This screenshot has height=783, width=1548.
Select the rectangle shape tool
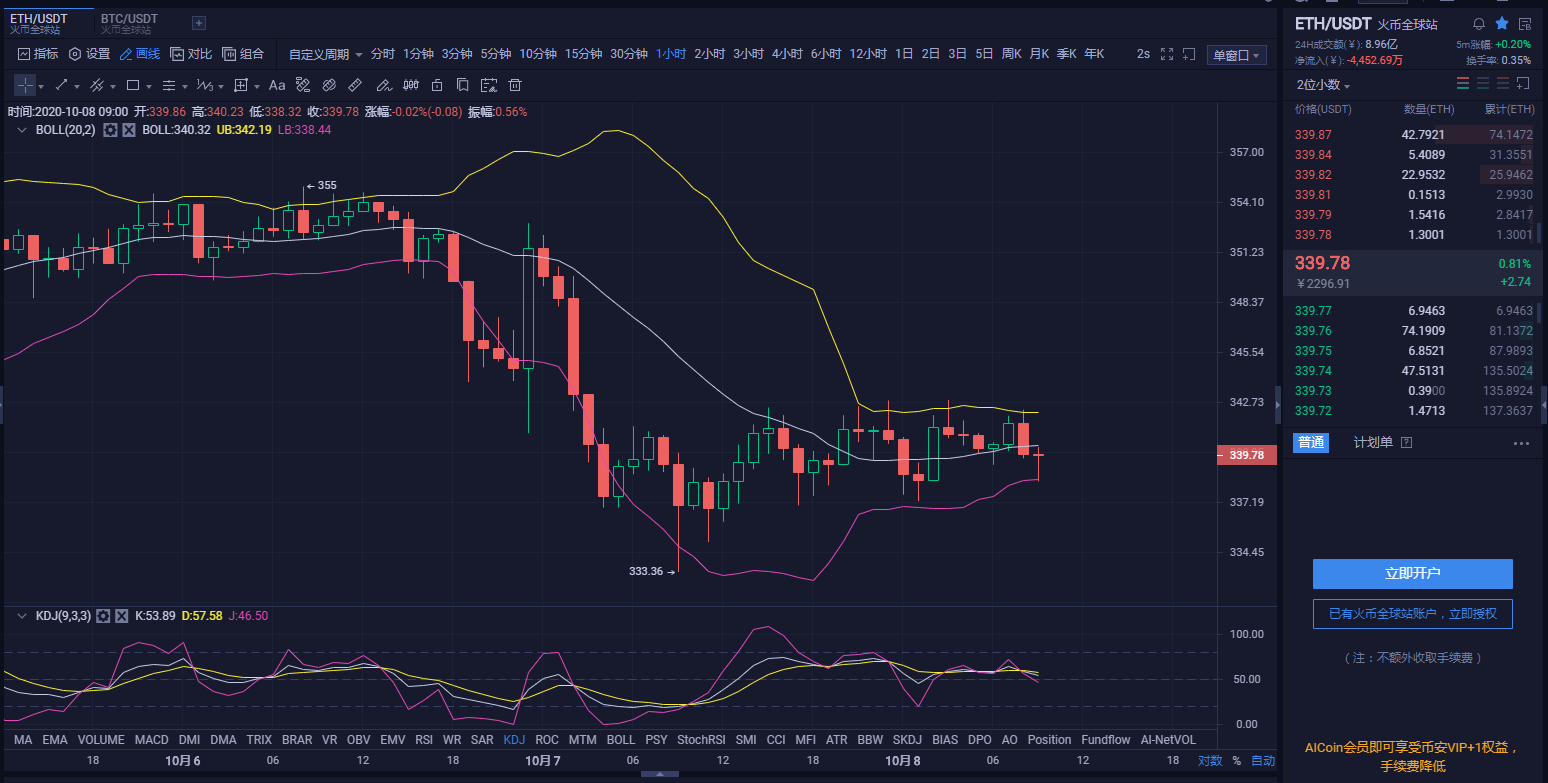coord(133,85)
